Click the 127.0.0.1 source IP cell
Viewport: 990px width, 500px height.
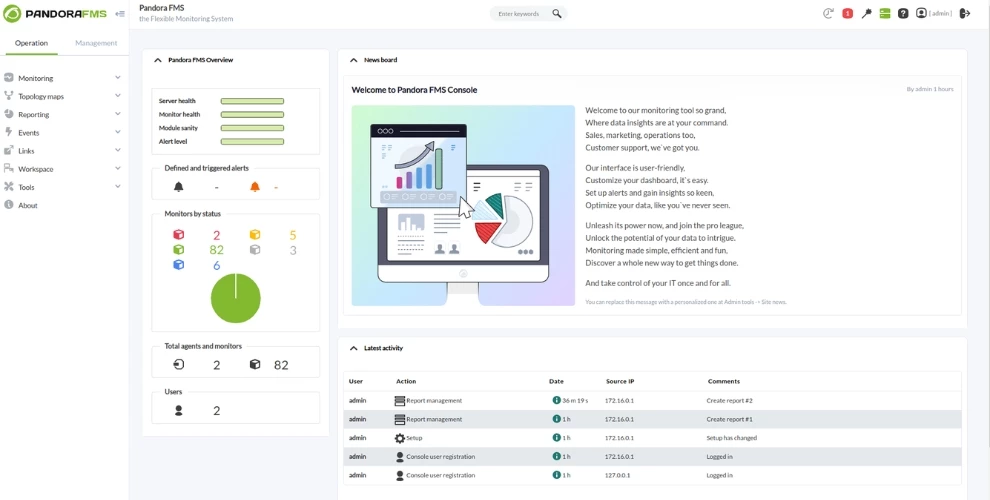(x=619, y=475)
